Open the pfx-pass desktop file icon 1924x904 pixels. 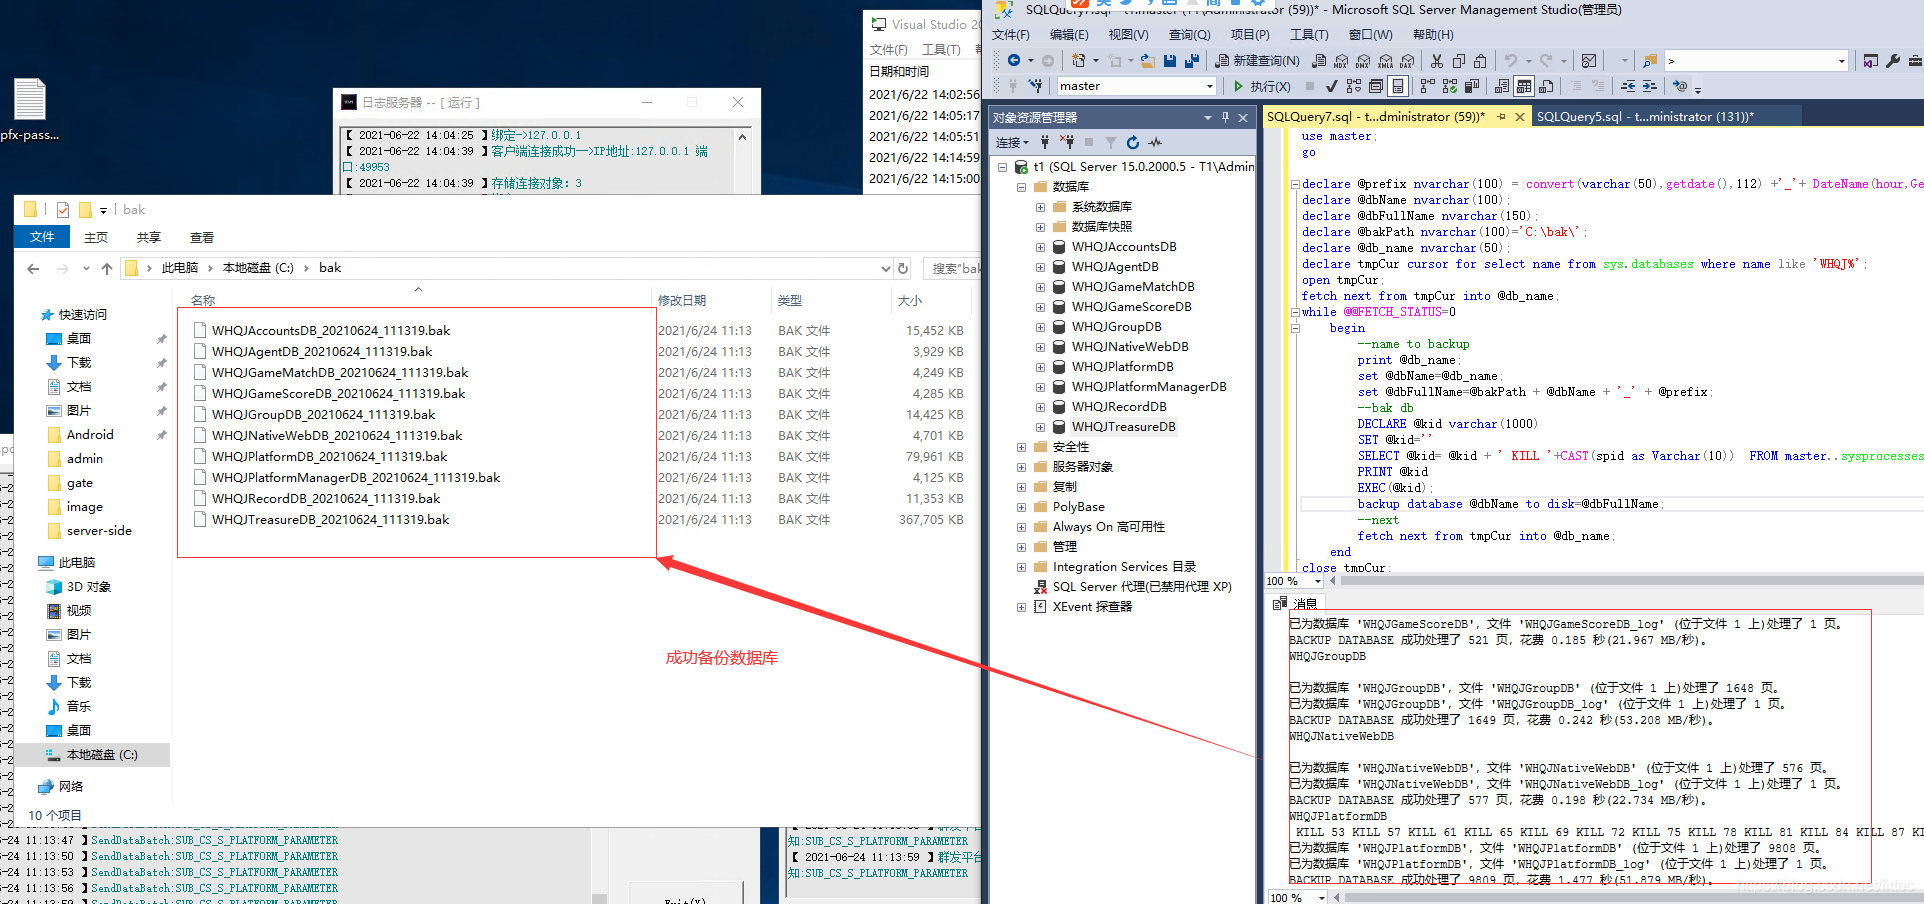[30, 109]
